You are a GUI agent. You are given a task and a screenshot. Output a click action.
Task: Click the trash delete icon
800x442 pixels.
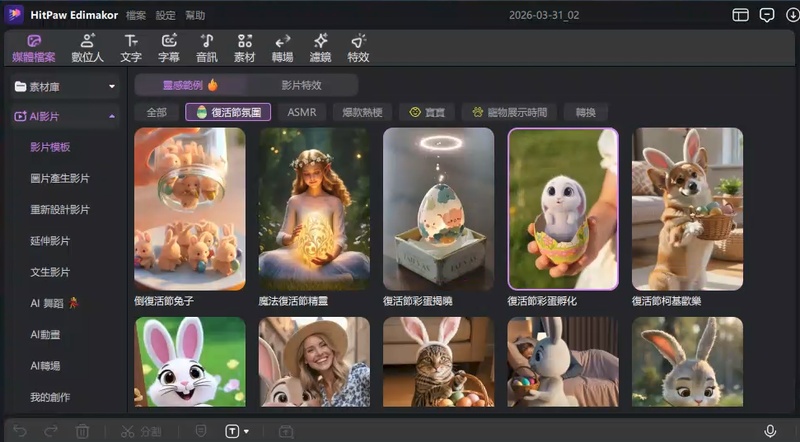click(82, 431)
